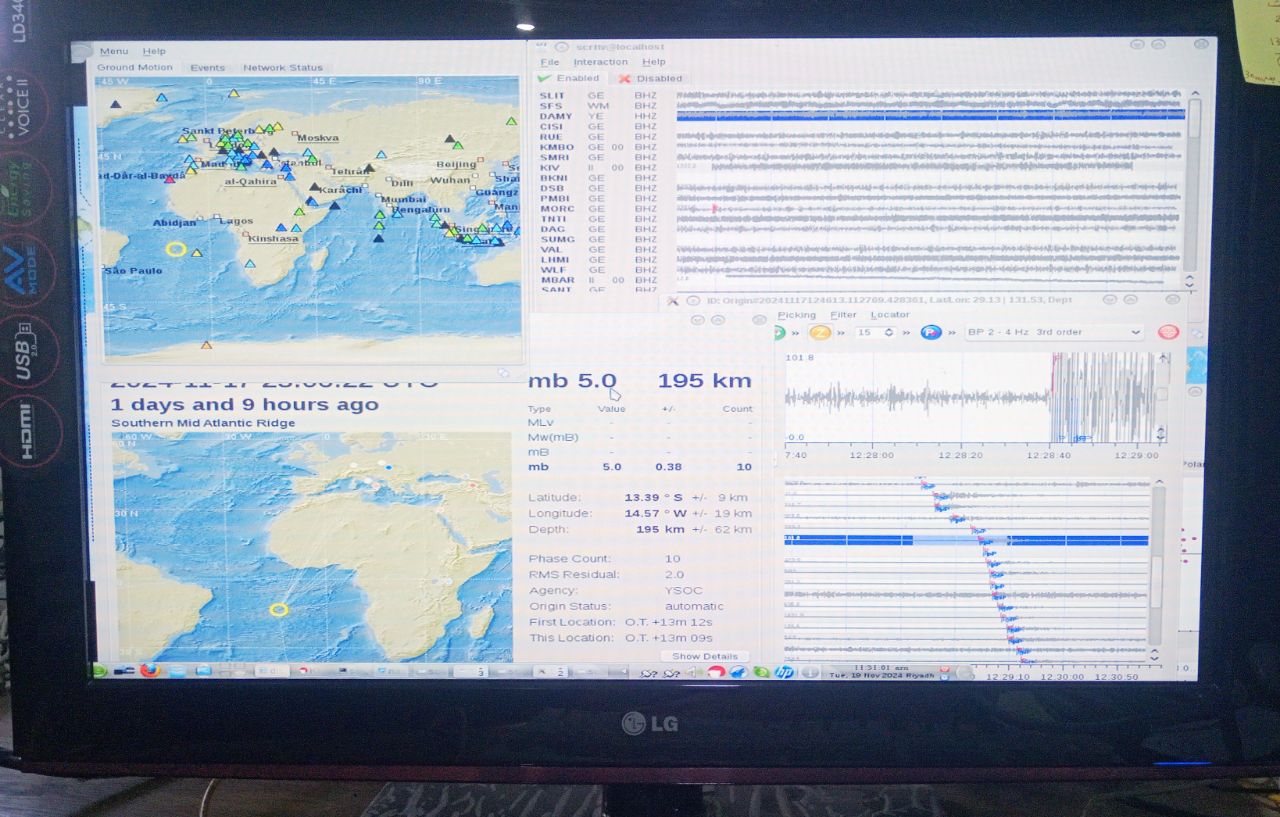The width and height of the screenshot is (1280, 817).
Task: Expand the BP 2 - 4 Hz filter dropdown
Action: (1135, 332)
